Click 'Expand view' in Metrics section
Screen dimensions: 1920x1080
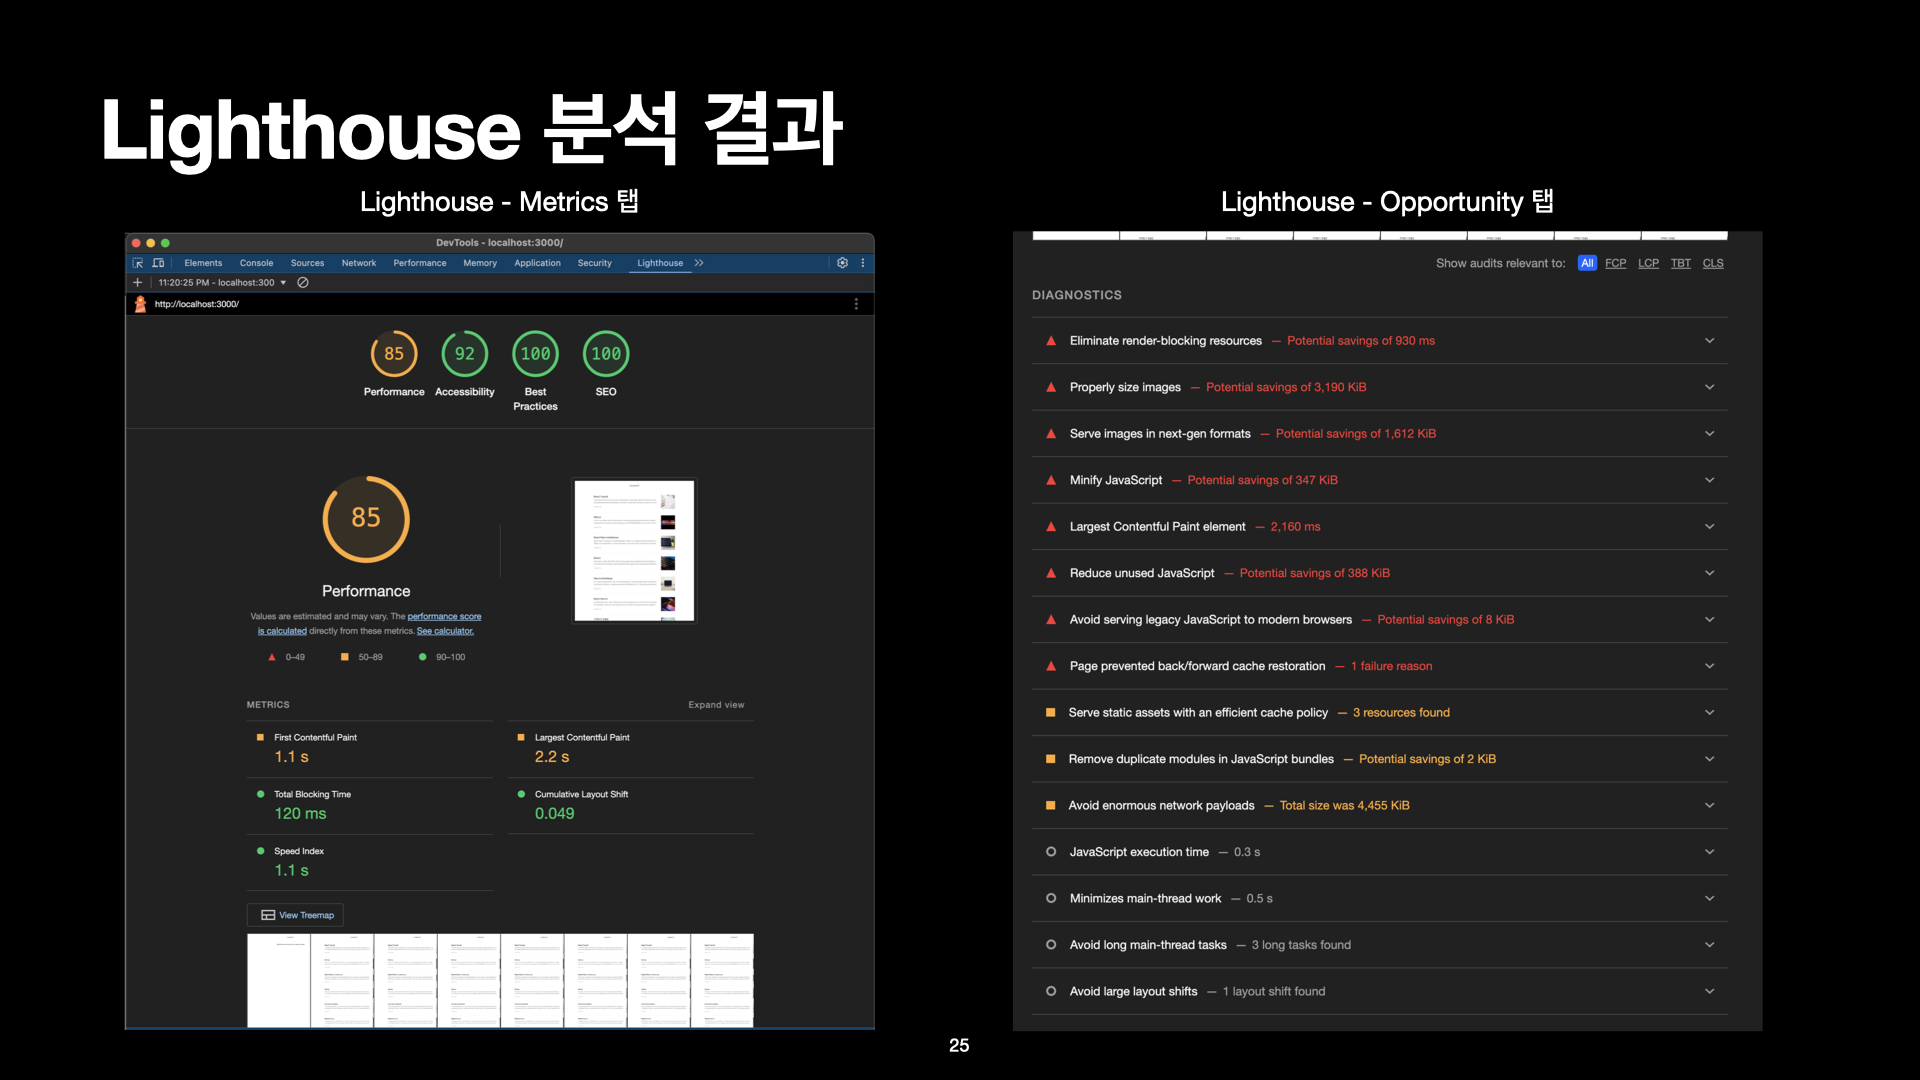(x=716, y=705)
